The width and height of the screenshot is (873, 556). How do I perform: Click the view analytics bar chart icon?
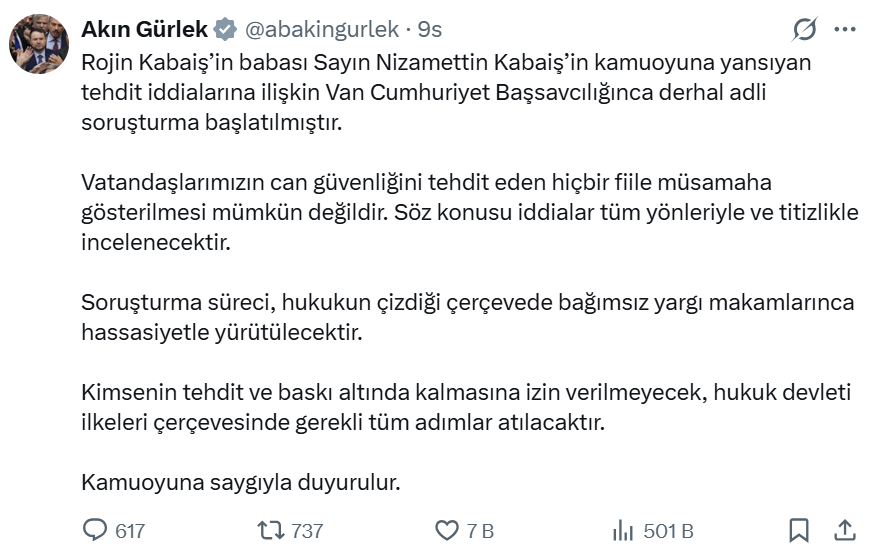tap(623, 530)
